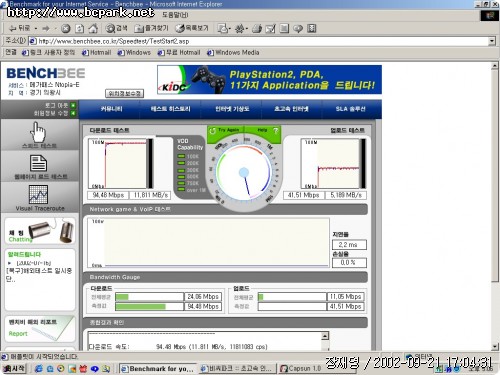Open the 인터넷 기상도 nav menu
This screenshot has height=375, width=500.
pos(232,109)
